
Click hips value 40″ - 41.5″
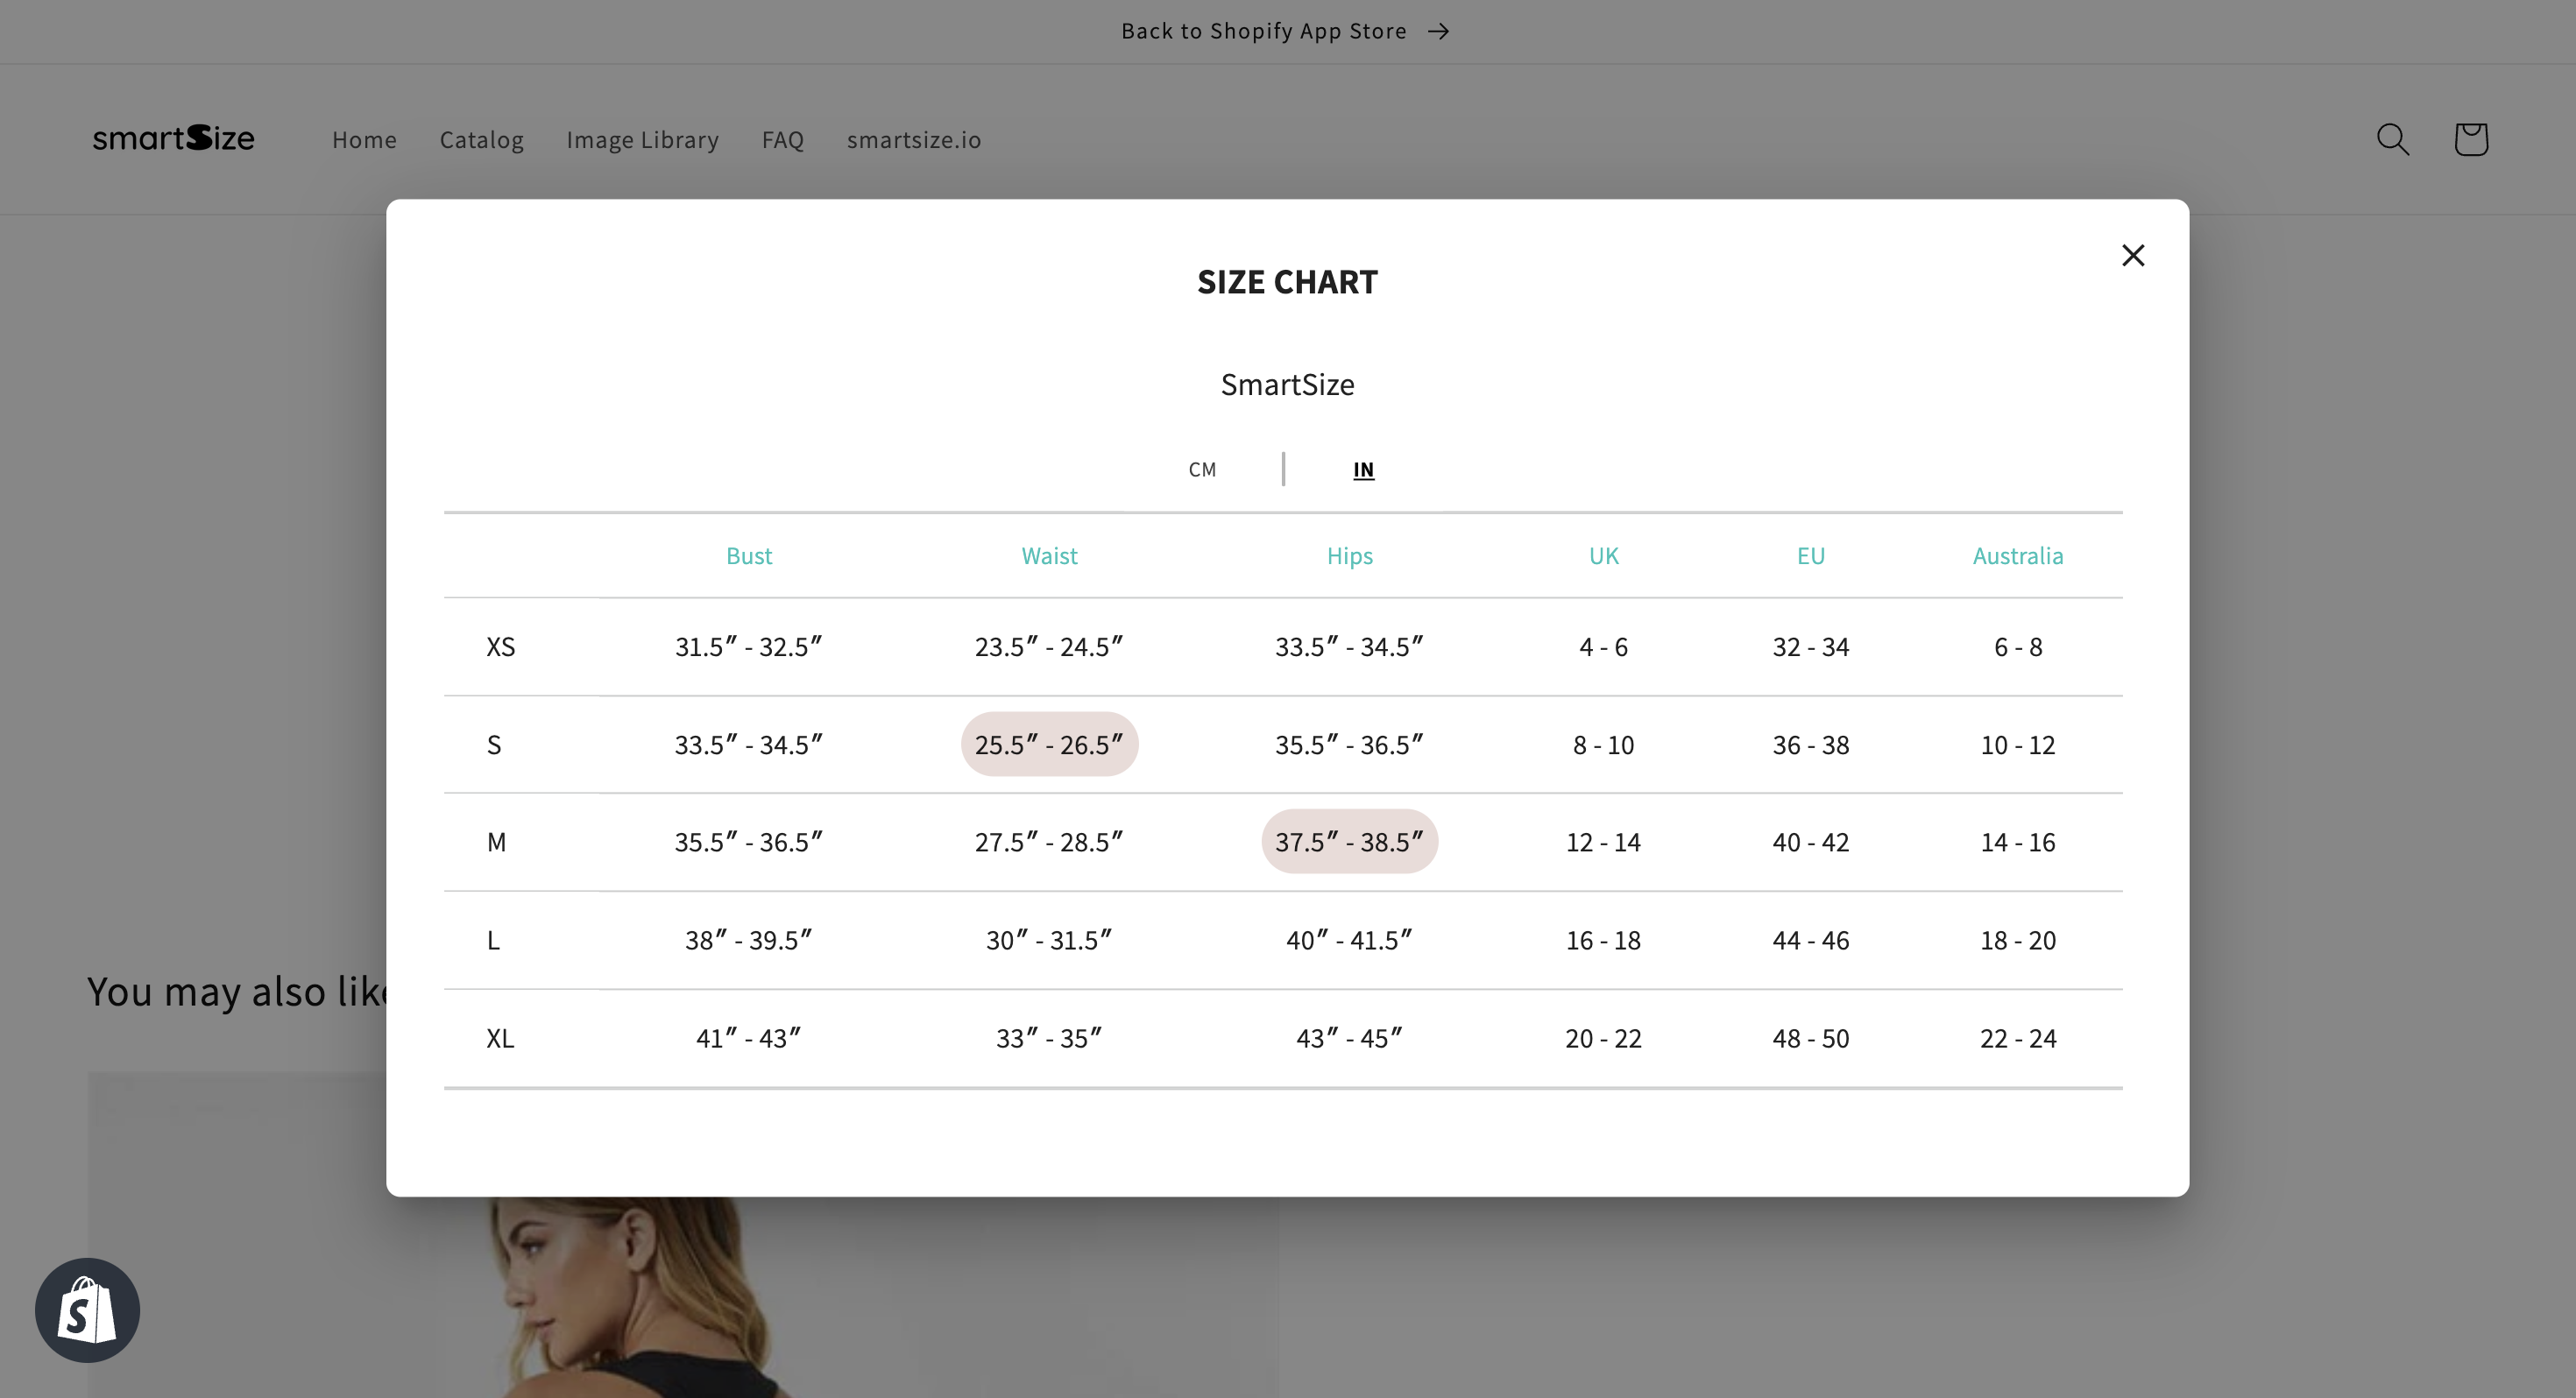click(x=1349, y=941)
